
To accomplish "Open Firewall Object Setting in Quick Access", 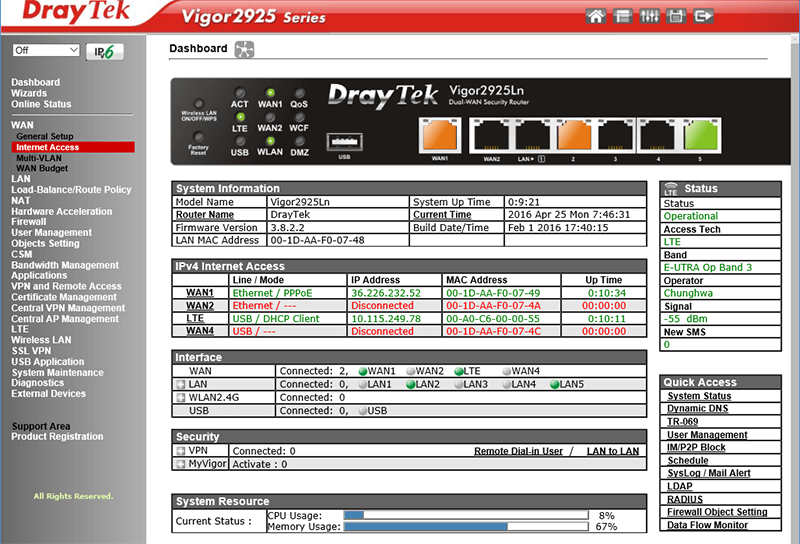I will click(x=717, y=512).
